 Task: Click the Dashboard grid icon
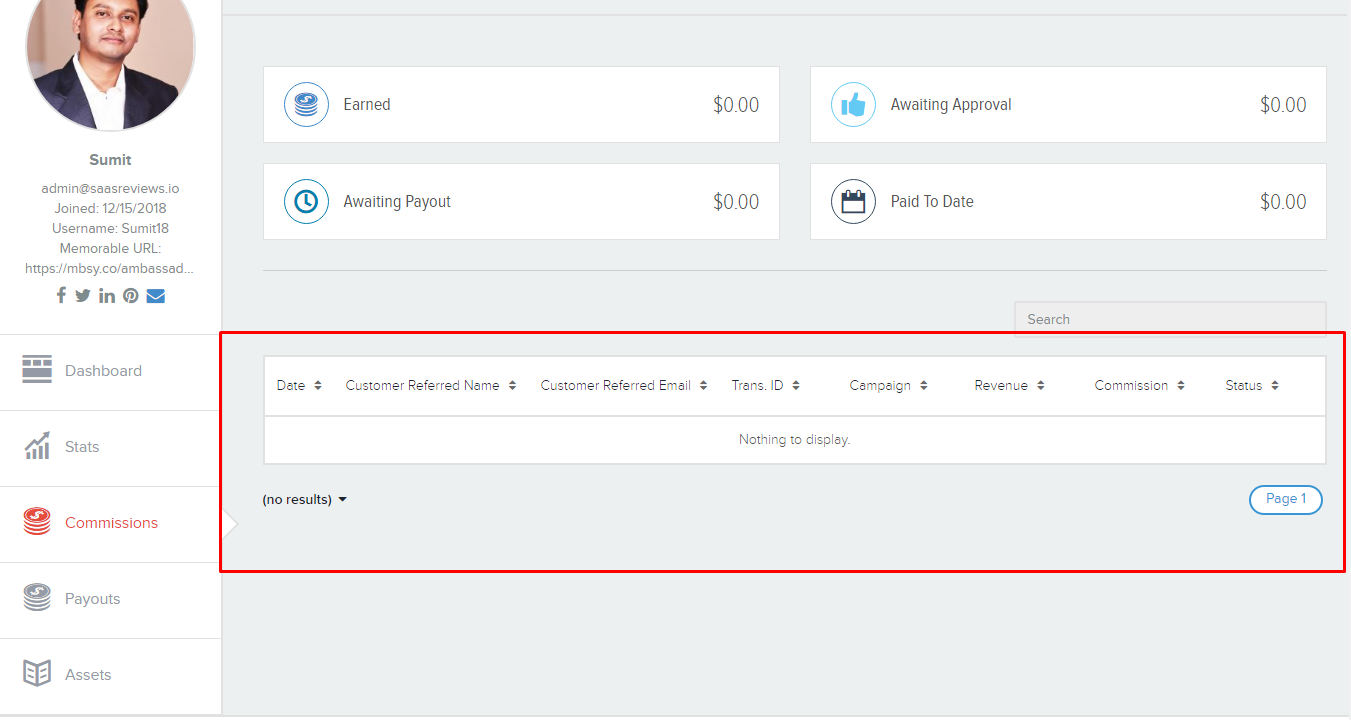(x=37, y=369)
